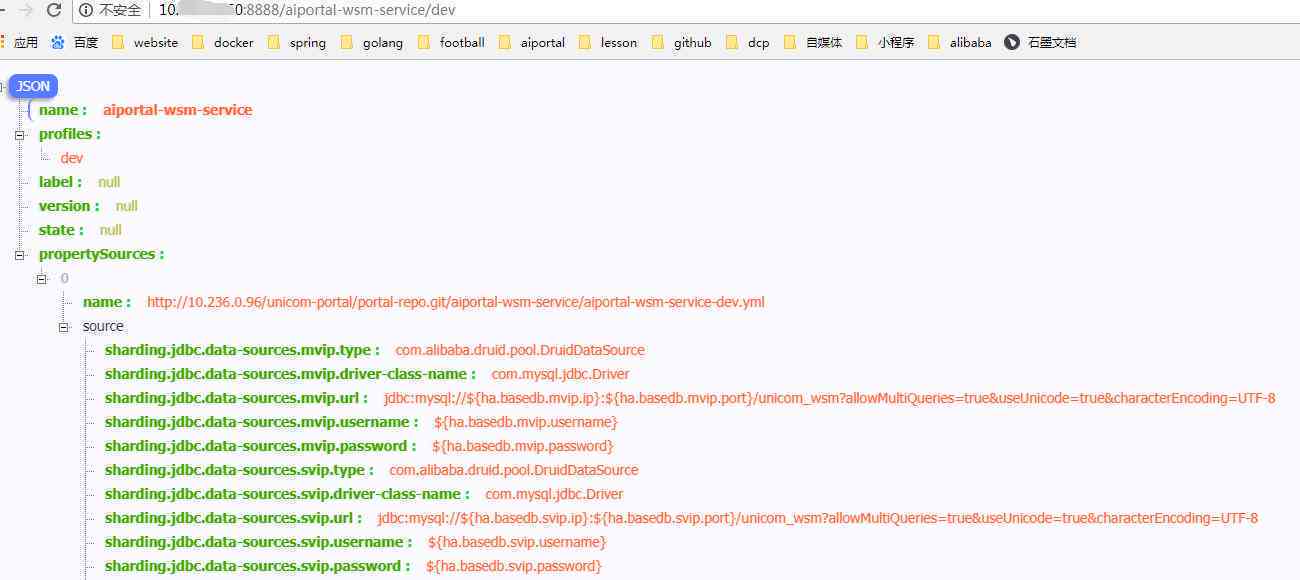Select the svip.type key
1300x580 pixels.
239,470
